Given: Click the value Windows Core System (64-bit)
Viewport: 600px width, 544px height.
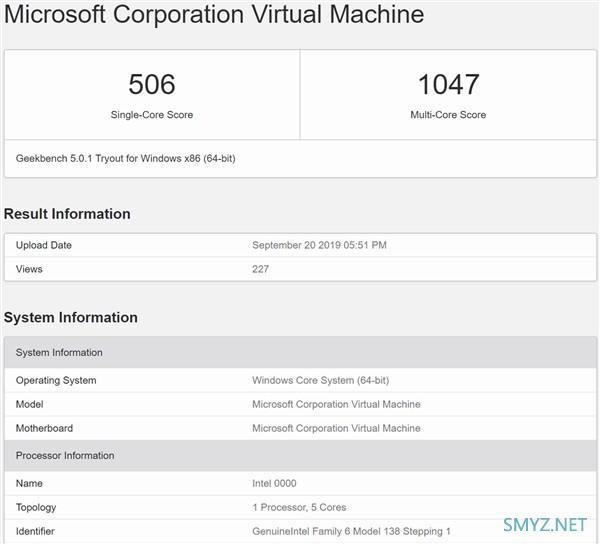Looking at the screenshot, I should 321,380.
